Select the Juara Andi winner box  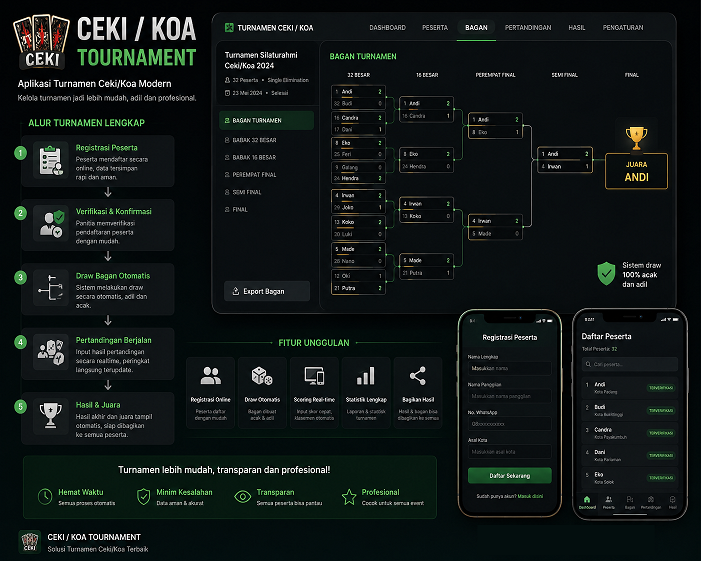(636, 172)
